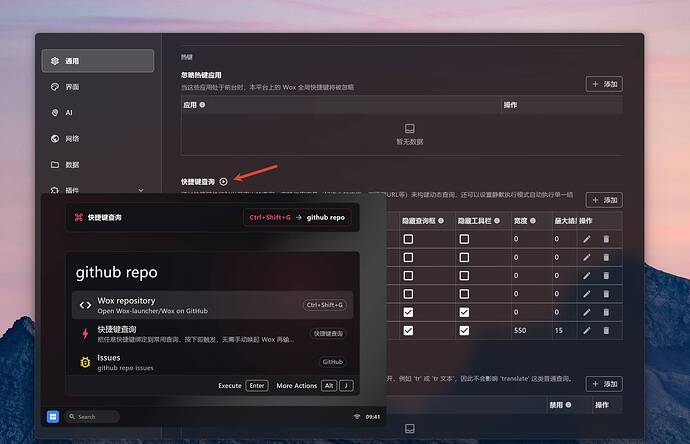Select the Issues result in the preview
690x444 pixels.
coord(213,362)
